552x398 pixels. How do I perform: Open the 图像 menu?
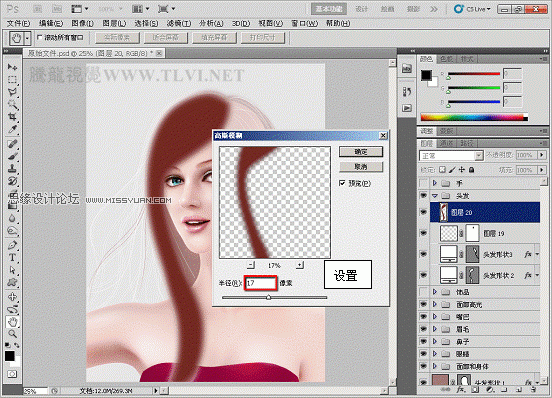(x=82, y=23)
